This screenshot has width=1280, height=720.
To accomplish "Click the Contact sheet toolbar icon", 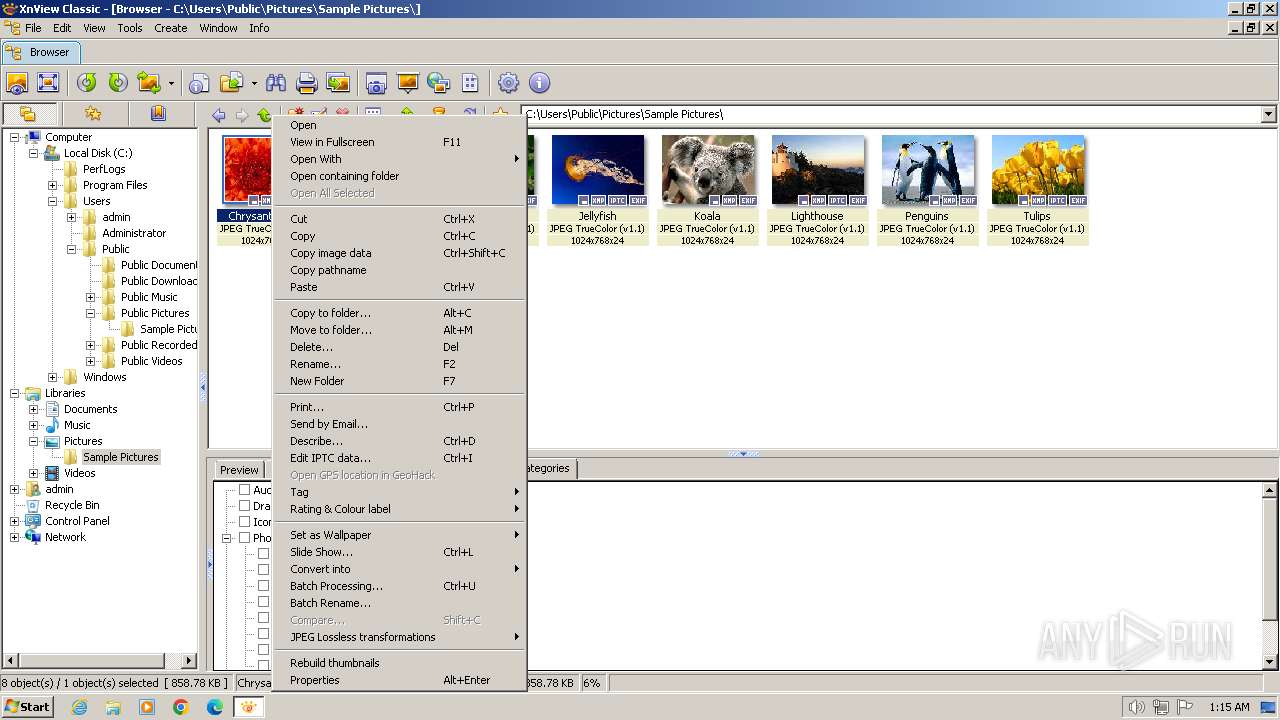I will point(470,83).
